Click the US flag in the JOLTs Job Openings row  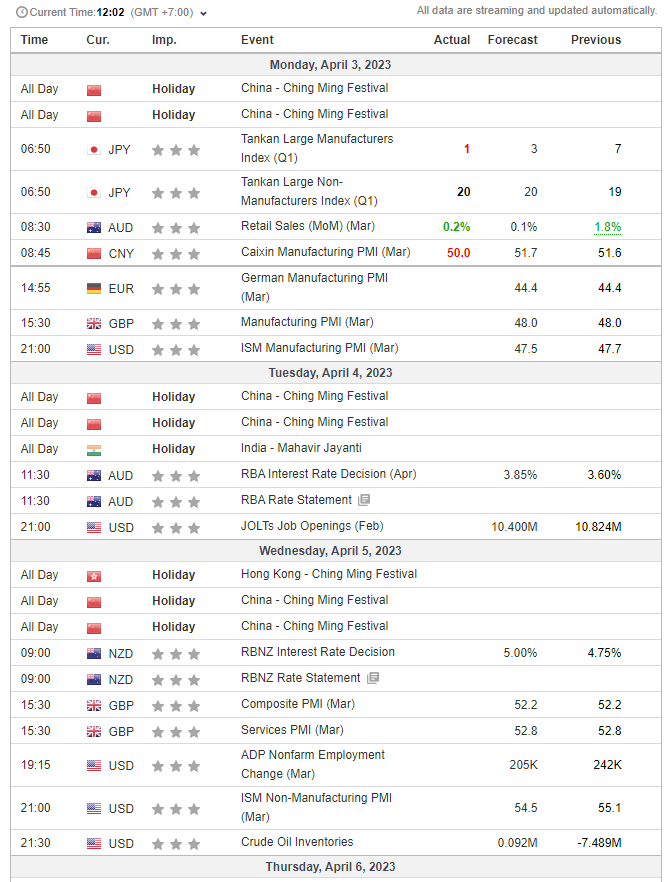(94, 528)
